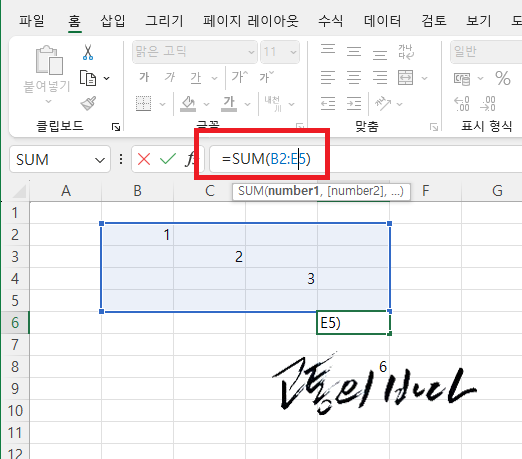Screen dimensions: 522x459
Task: Open the number format dropdown (일반)
Action: pos(486,52)
